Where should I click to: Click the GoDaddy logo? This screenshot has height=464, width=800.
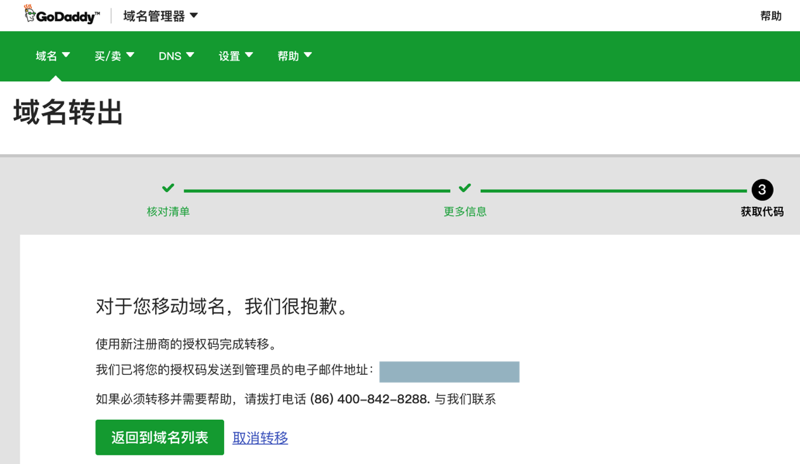(x=61, y=15)
